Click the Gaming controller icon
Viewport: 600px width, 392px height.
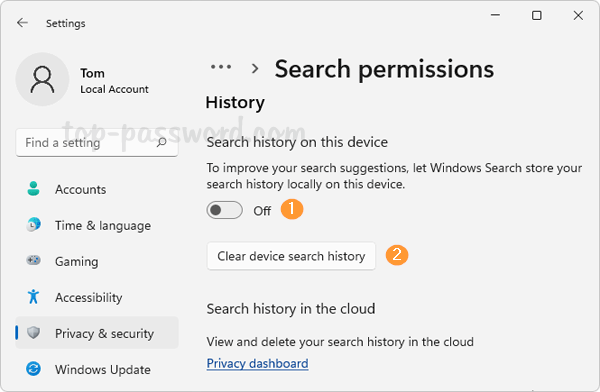click(x=33, y=260)
